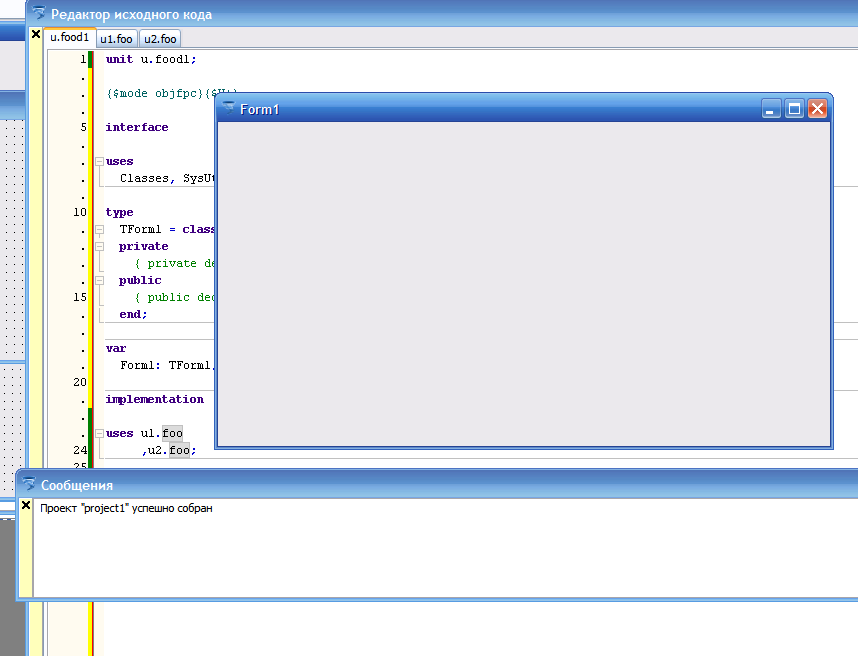This screenshot has width=858, height=656.
Task: Click the Messages window title icon
Action: pyautogui.click(x=28, y=484)
